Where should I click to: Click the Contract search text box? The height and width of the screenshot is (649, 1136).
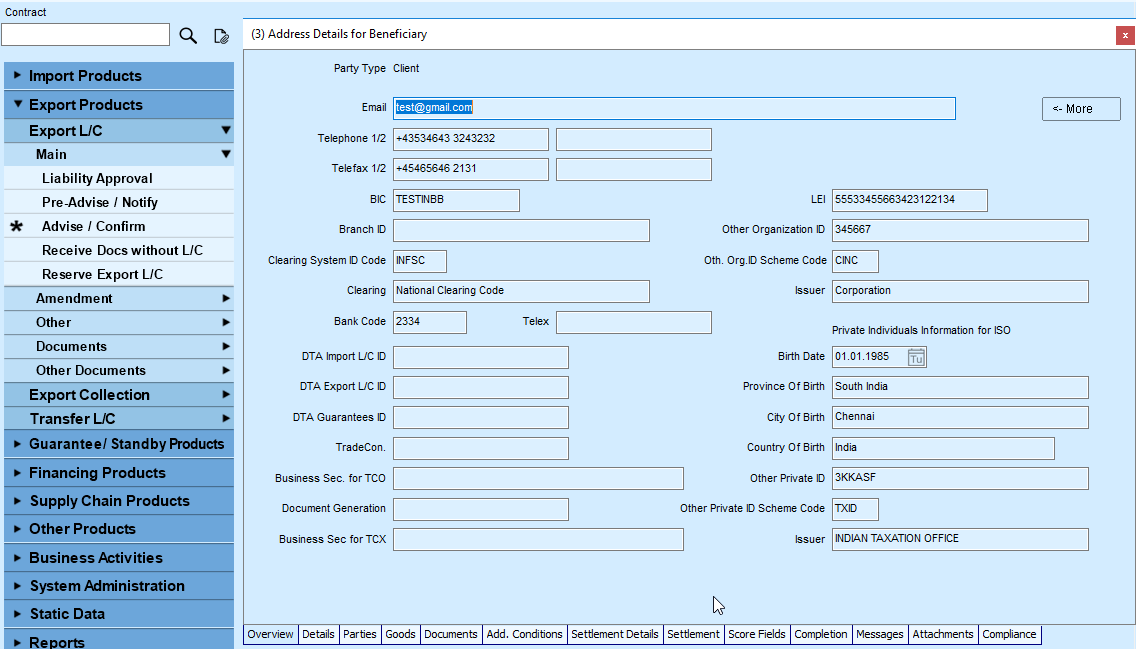85,35
